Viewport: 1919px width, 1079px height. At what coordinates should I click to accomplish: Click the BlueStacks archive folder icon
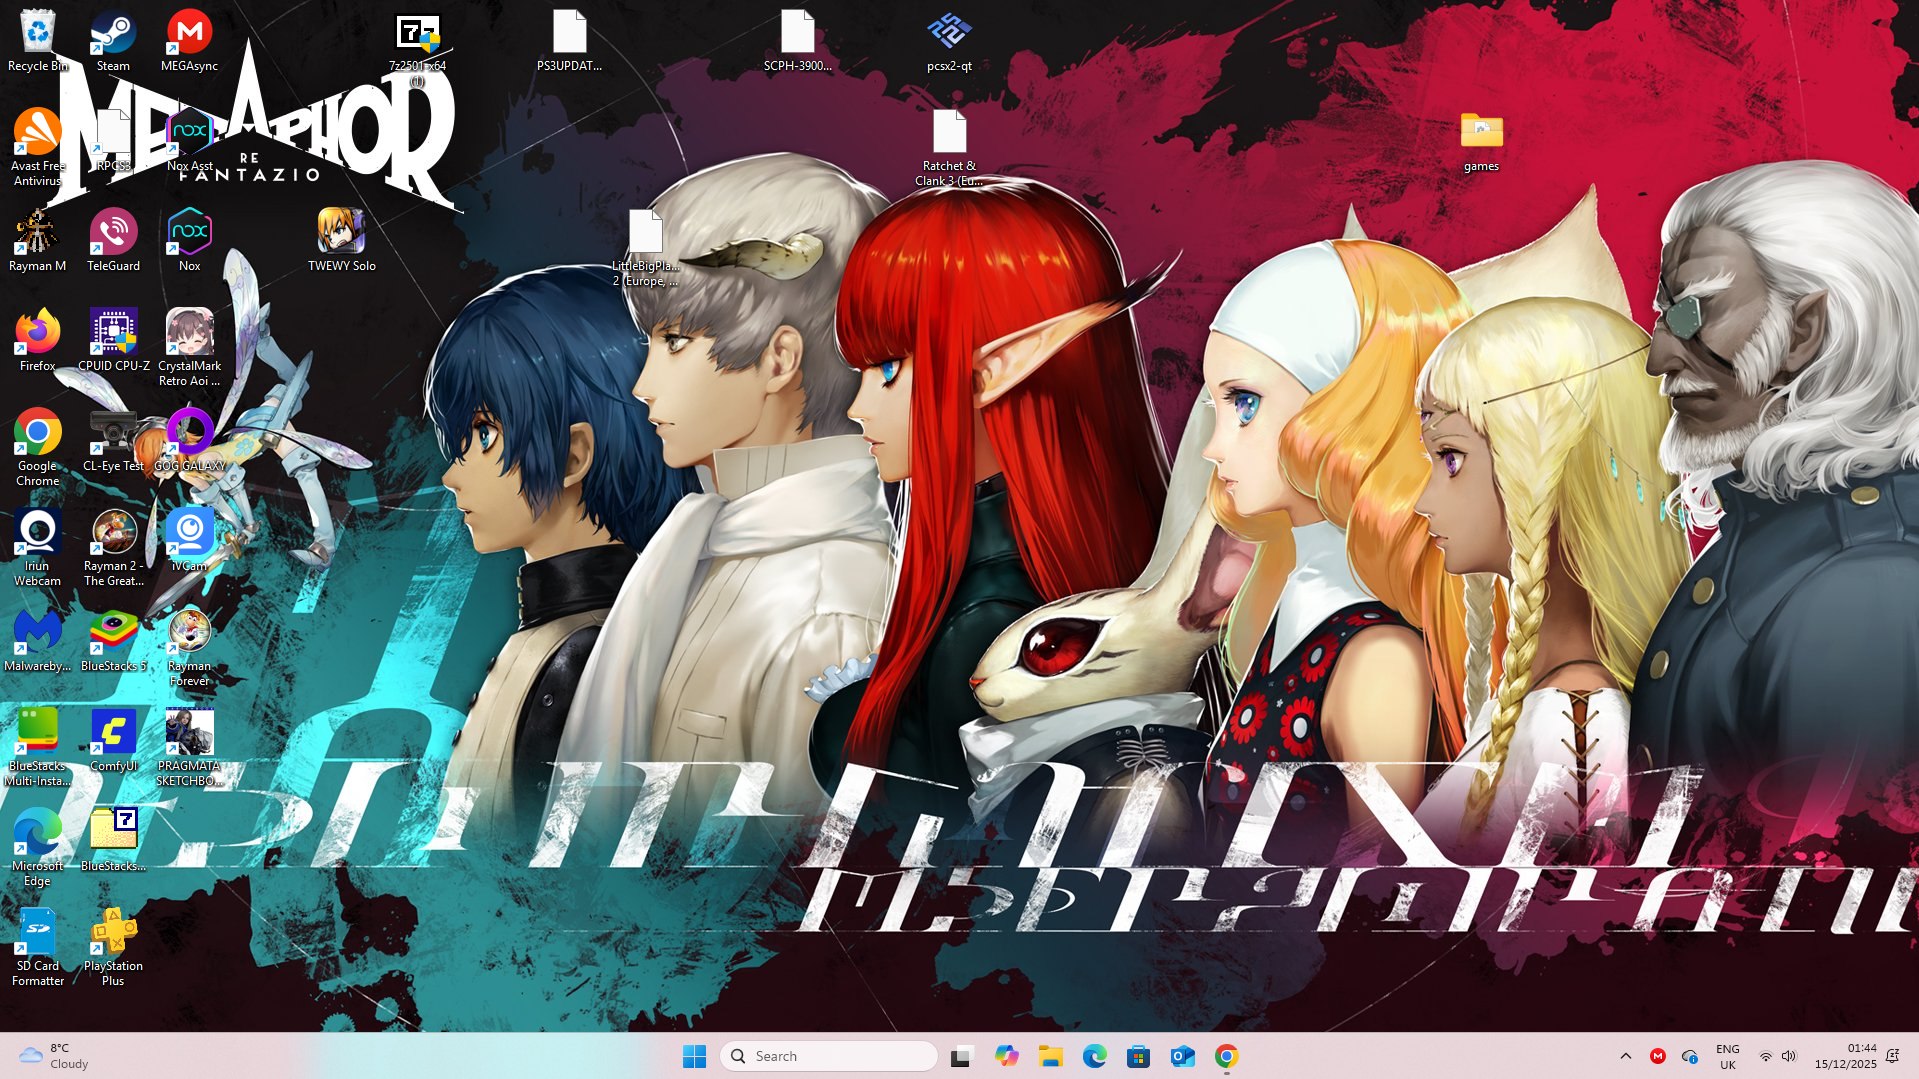click(113, 841)
